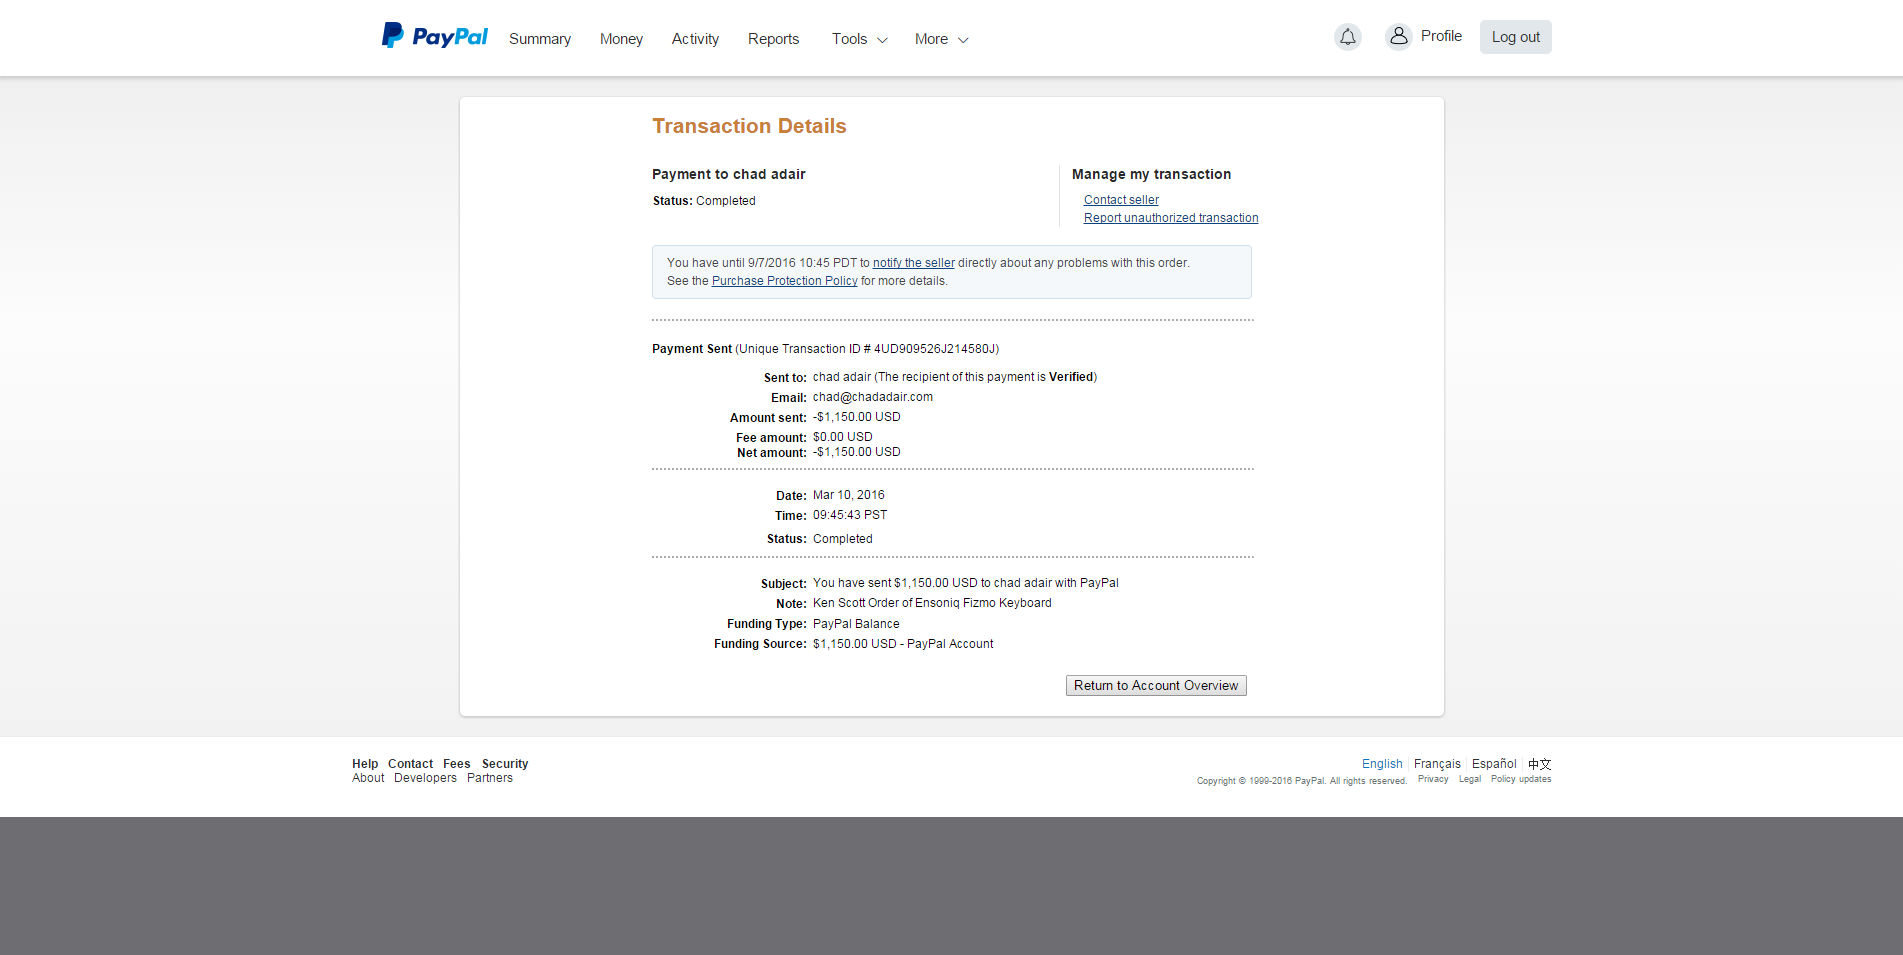This screenshot has height=955, width=1903.
Task: Click the transaction ID 4UD909526J214580J
Action: [x=934, y=349]
